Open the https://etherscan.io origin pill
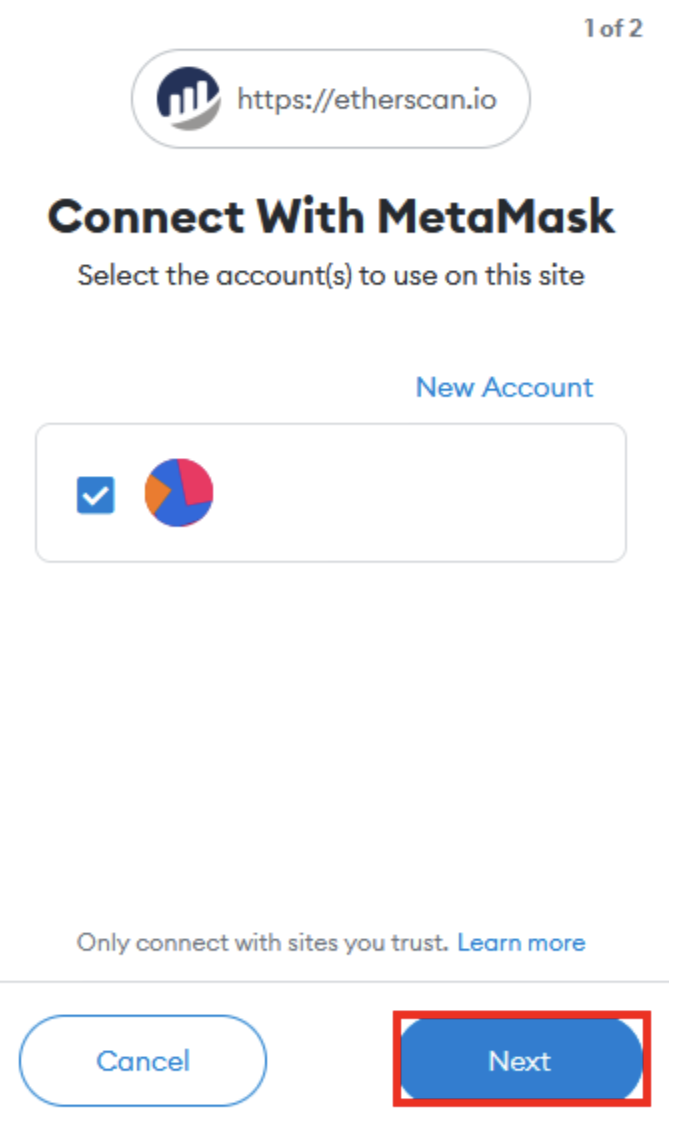Viewport: 680px width, 1128px height. click(x=330, y=98)
